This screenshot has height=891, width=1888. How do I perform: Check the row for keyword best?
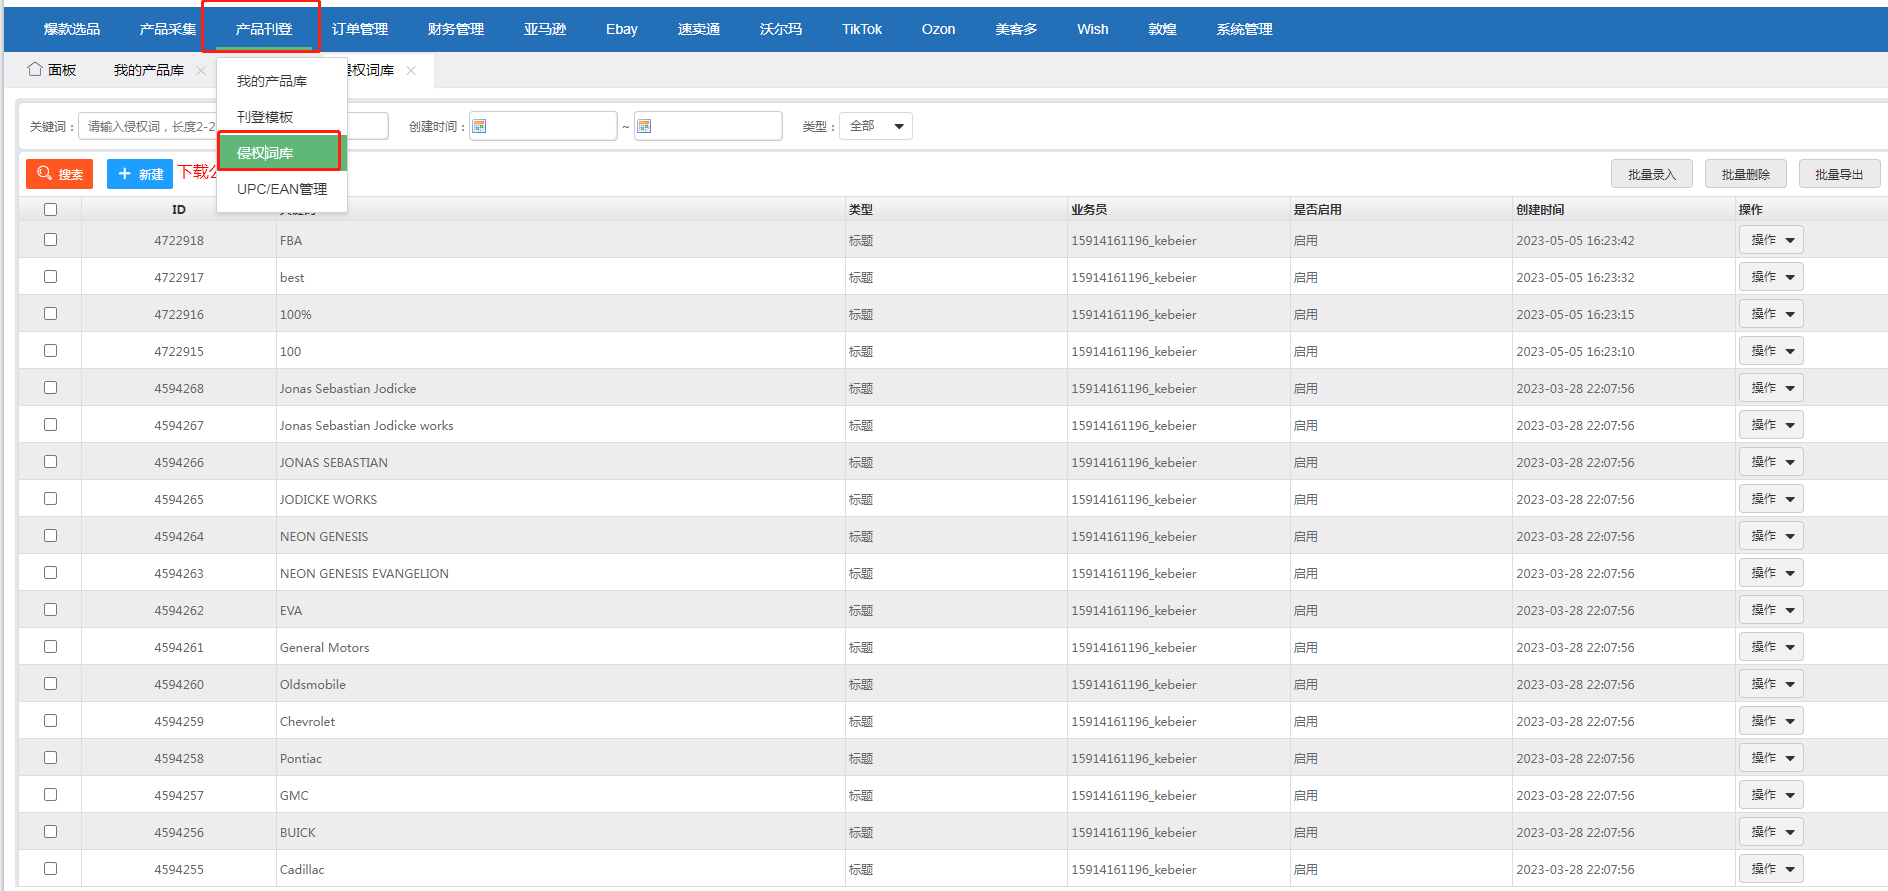tap(50, 277)
